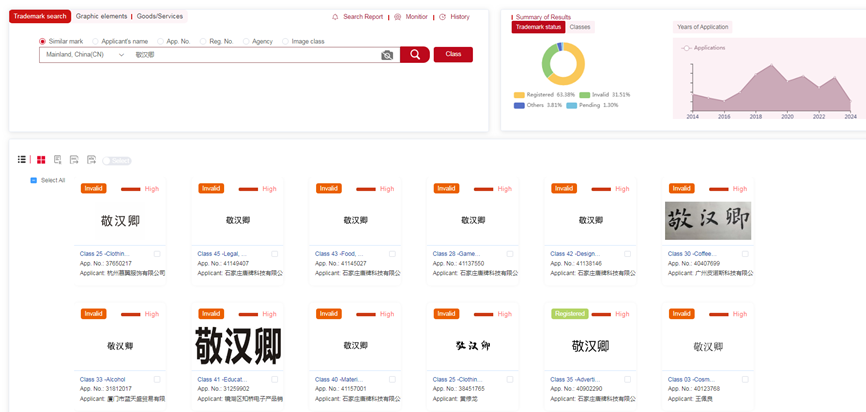The image size is (866, 412).
Task: Open calligraphy trademark image on Class 30 card
Action: click(x=707, y=220)
